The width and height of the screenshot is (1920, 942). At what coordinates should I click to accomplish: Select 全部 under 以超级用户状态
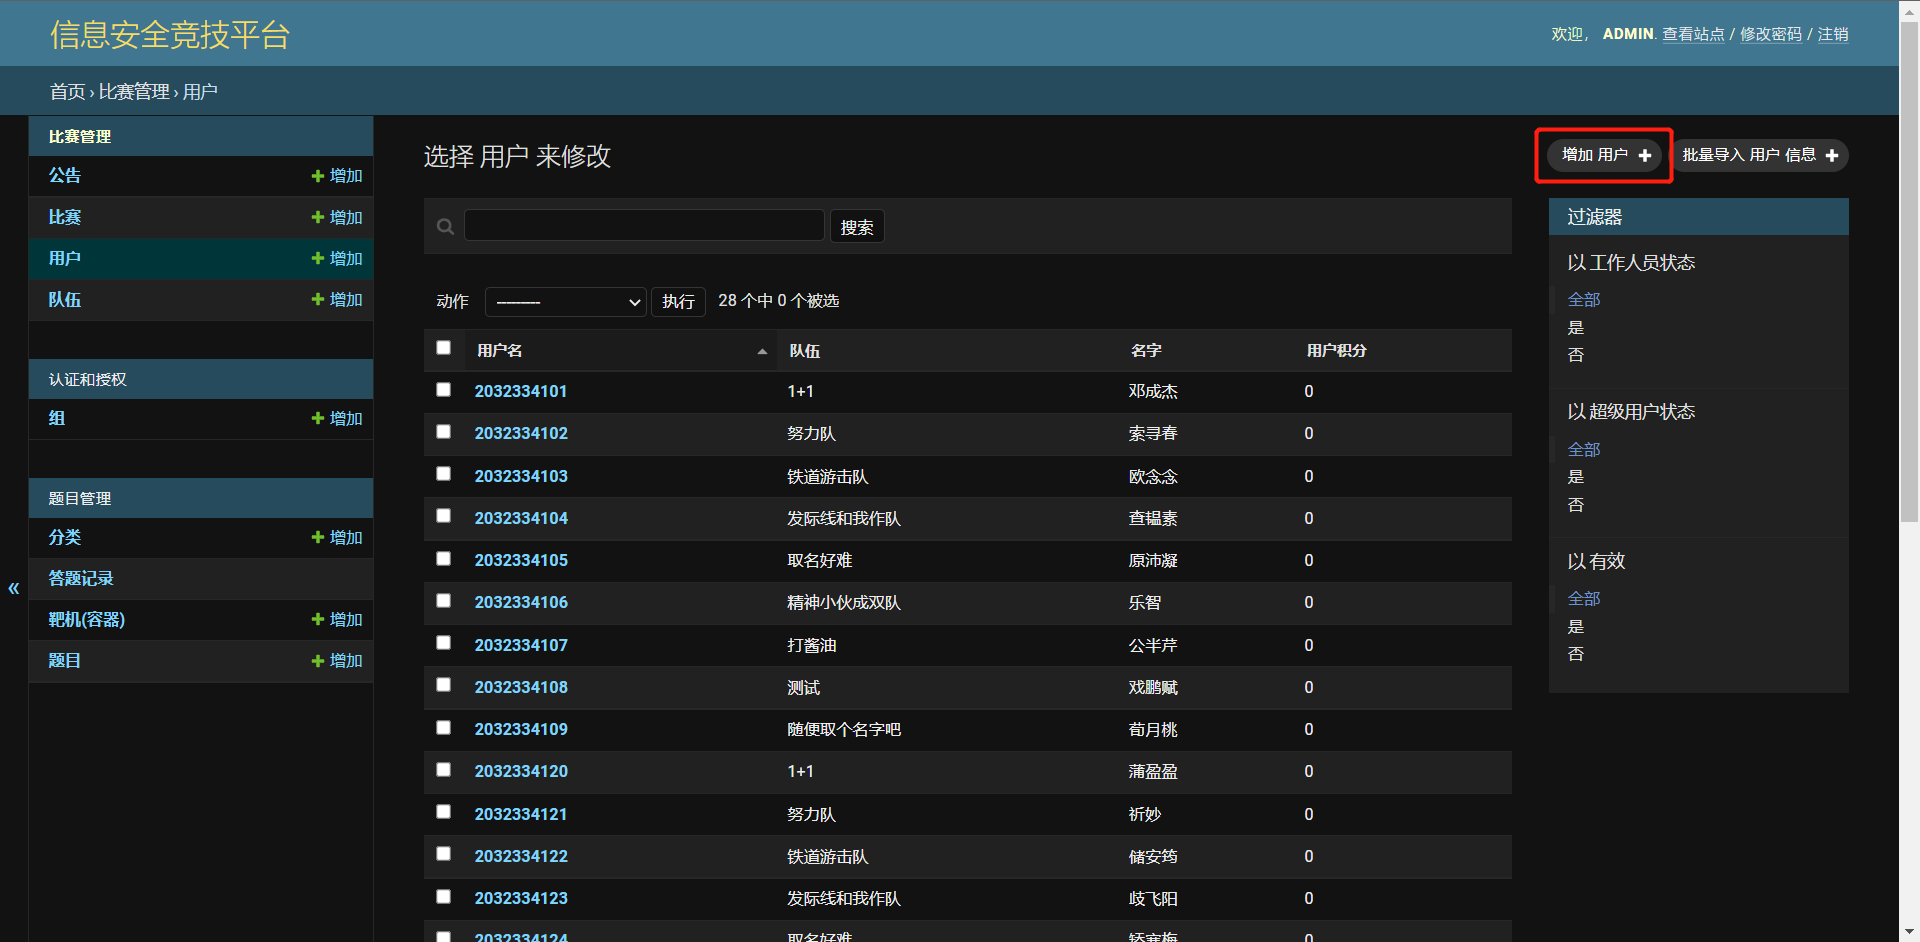(1584, 449)
